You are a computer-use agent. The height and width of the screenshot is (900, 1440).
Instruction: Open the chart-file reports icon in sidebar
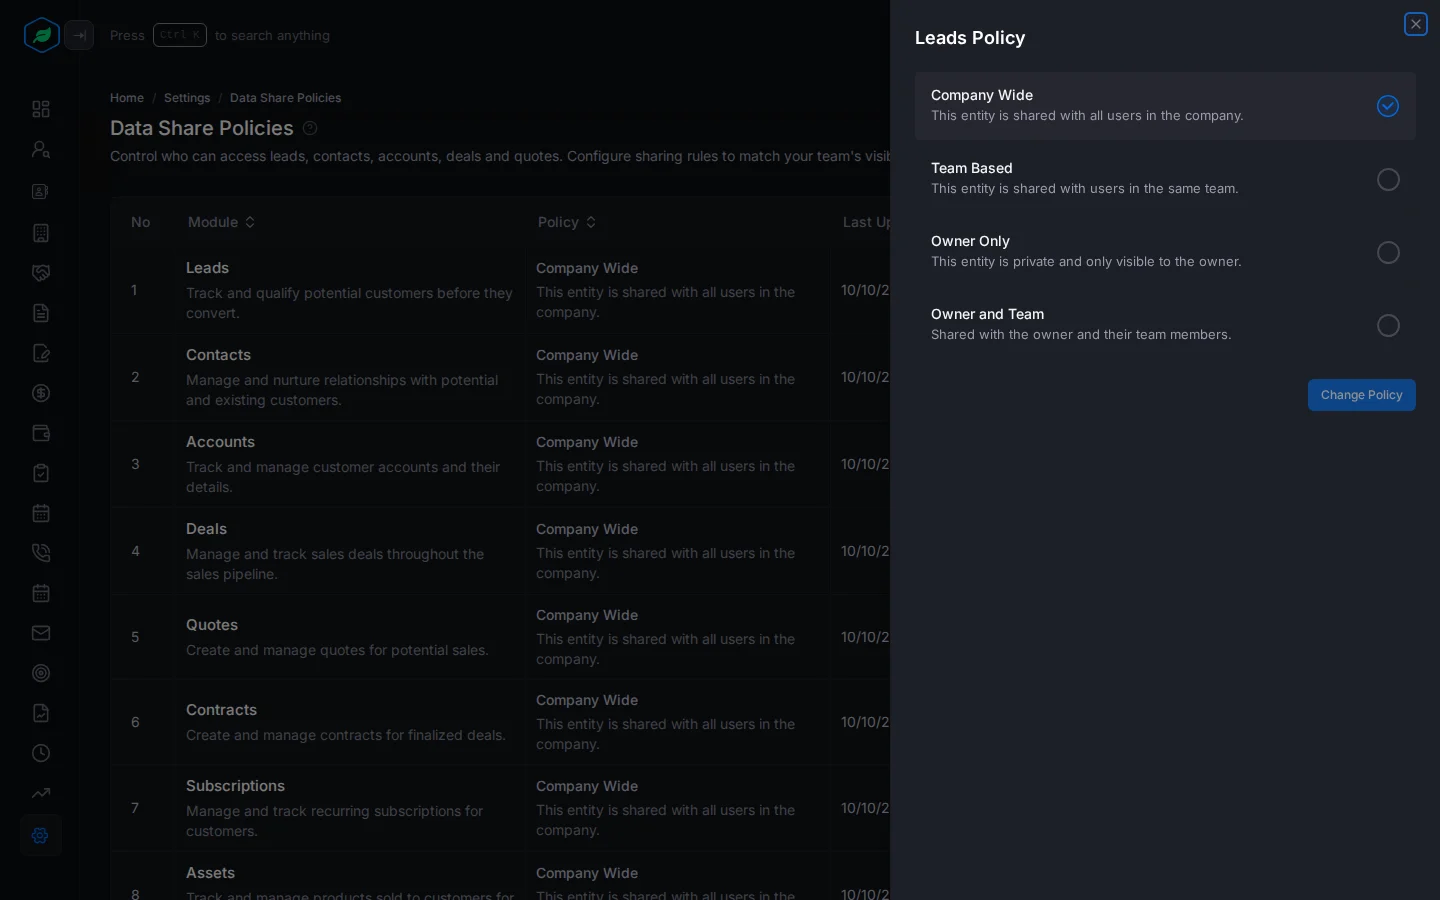[41, 713]
